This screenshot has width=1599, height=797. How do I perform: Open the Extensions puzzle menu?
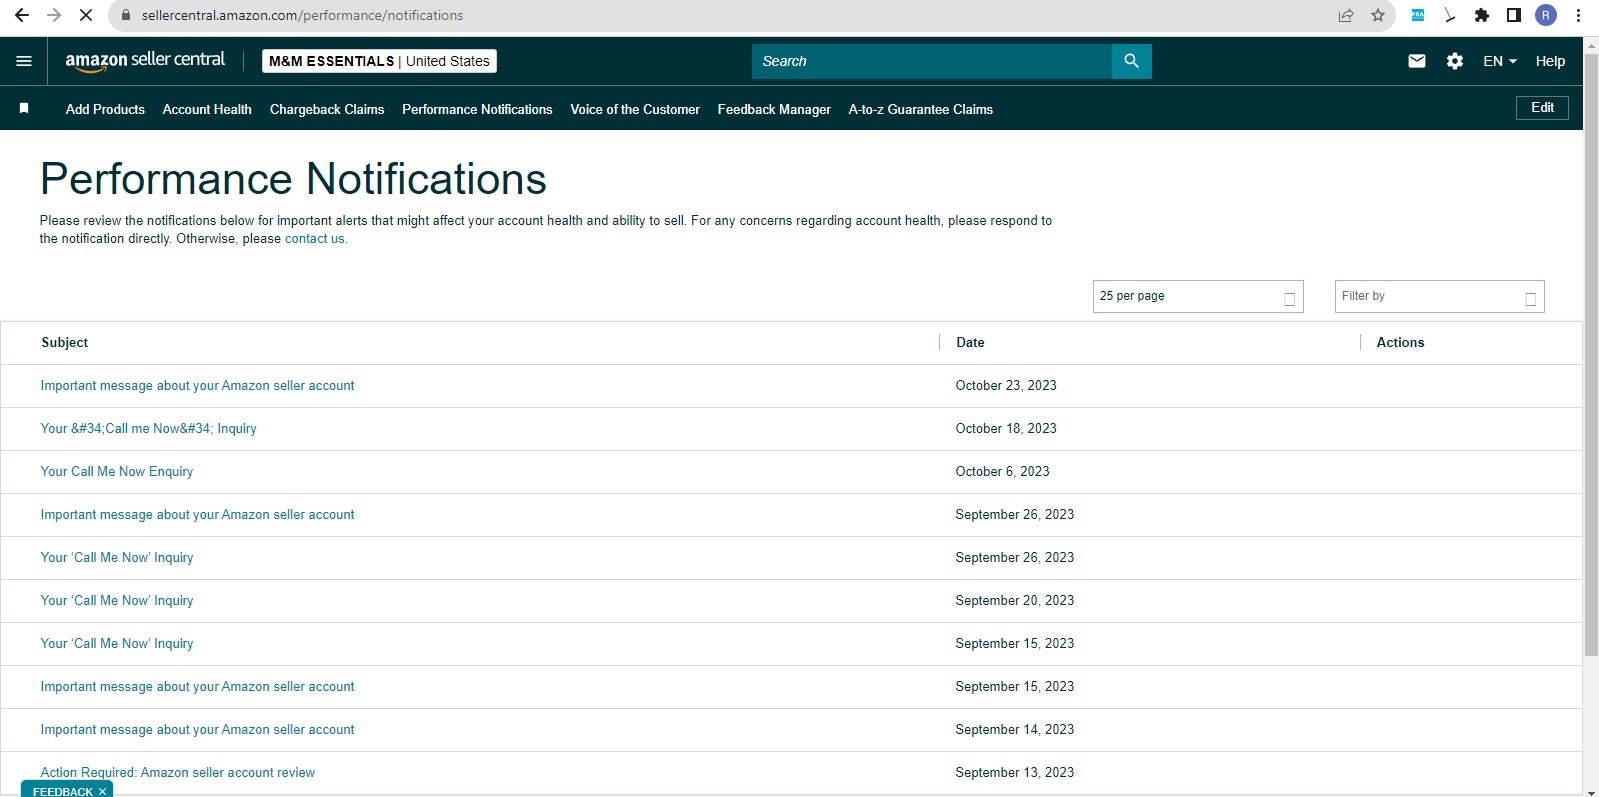pos(1482,15)
